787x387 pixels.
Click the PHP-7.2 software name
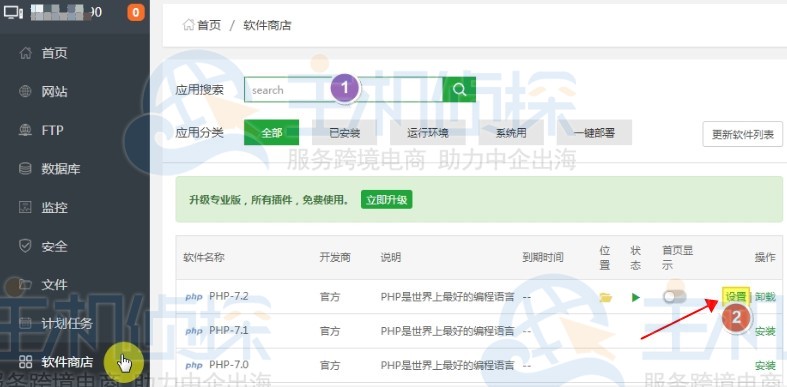pyautogui.click(x=229, y=297)
